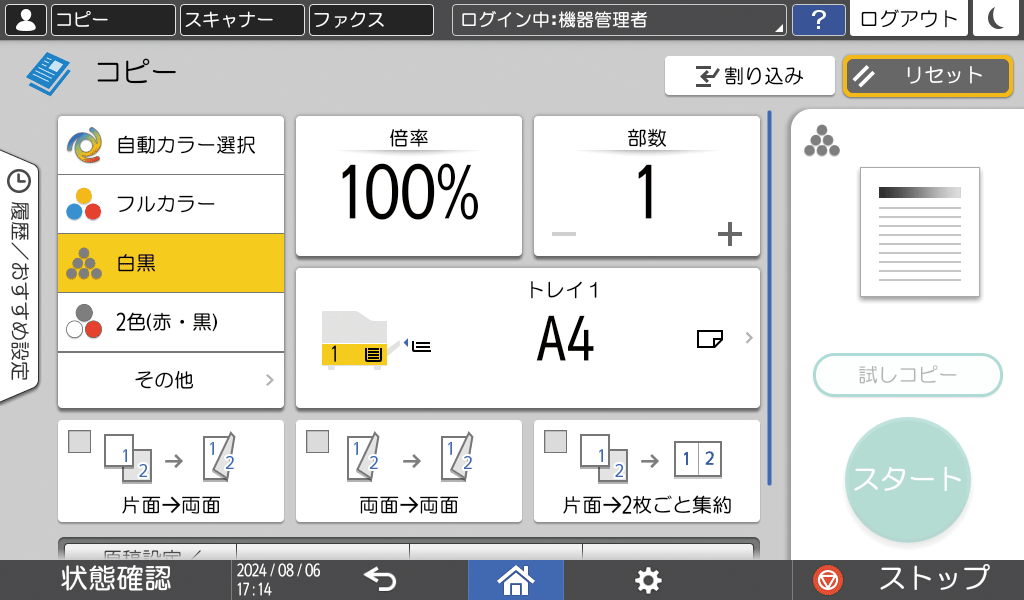1024x600 pixels.
Task: Tap the home icon in the bottom bar
Action: [x=516, y=578]
